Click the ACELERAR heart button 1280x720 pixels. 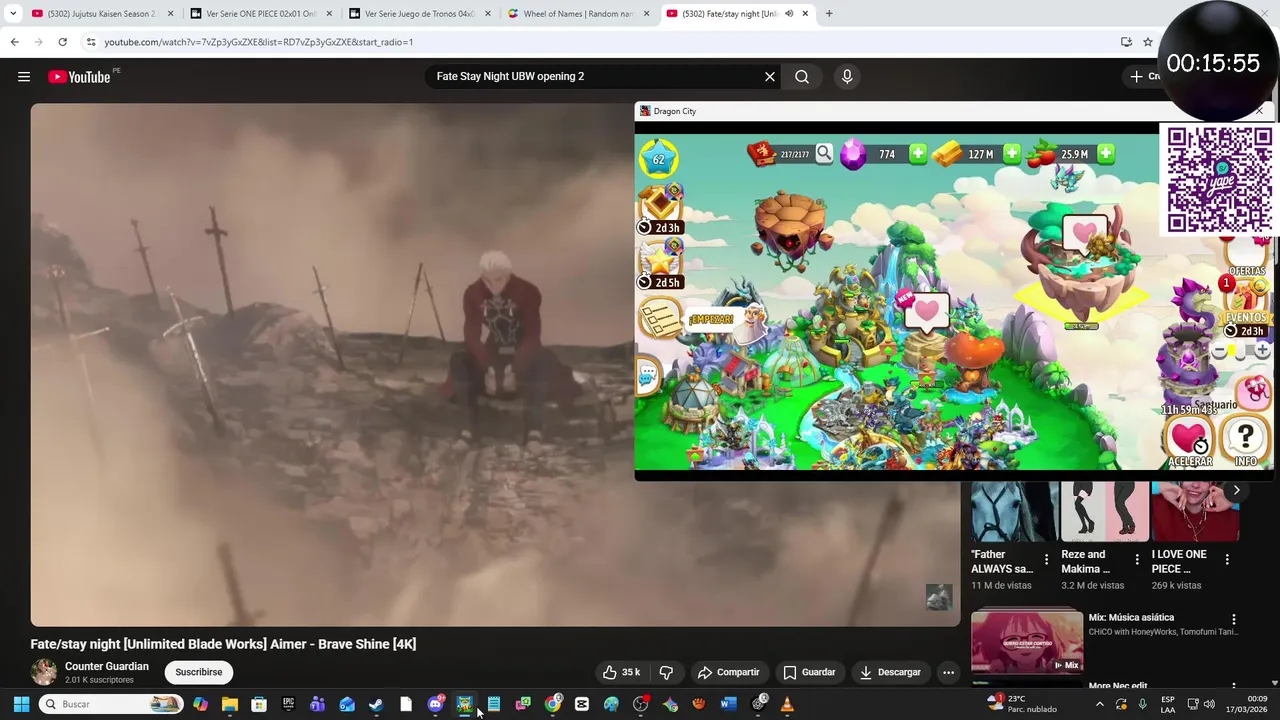click(x=1190, y=441)
